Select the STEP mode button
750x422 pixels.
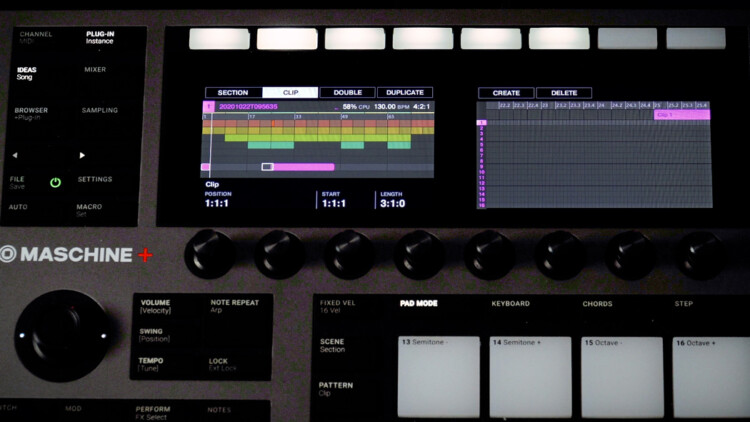(x=684, y=303)
